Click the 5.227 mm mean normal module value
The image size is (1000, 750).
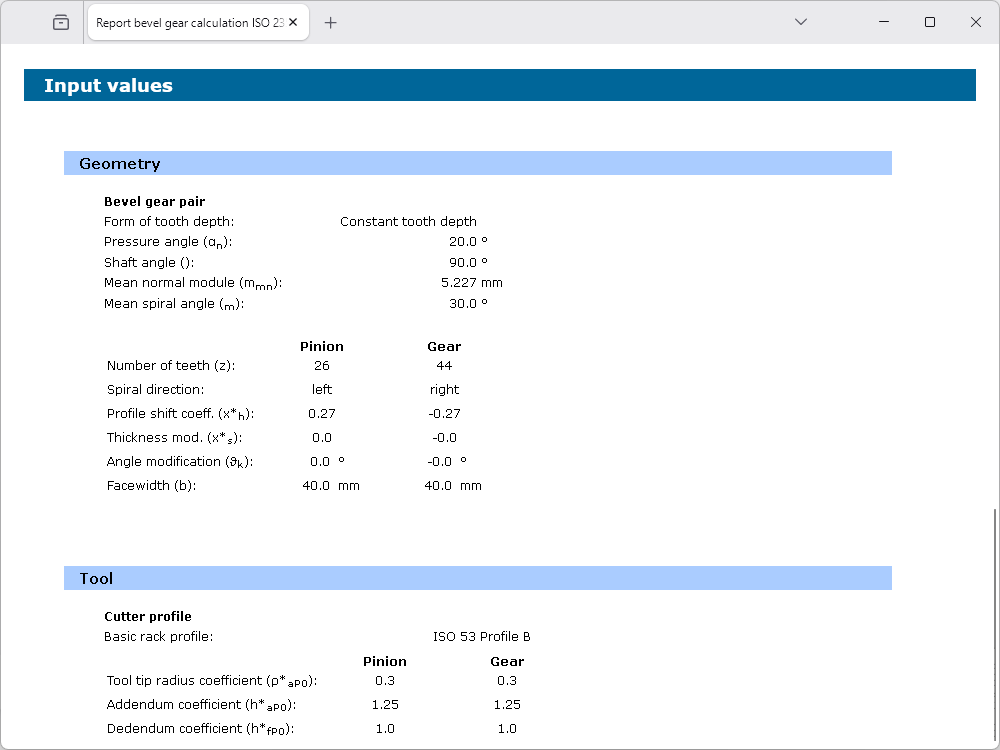click(471, 283)
